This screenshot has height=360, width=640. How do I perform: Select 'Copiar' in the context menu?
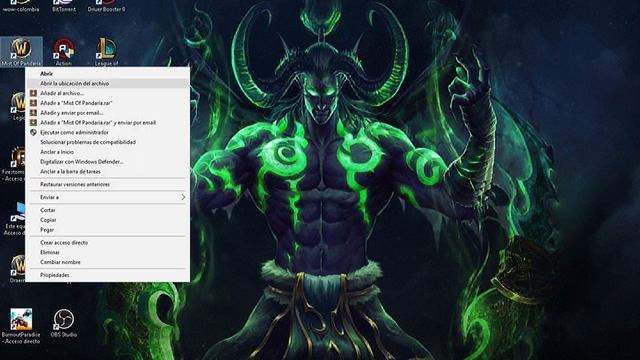click(x=108, y=220)
